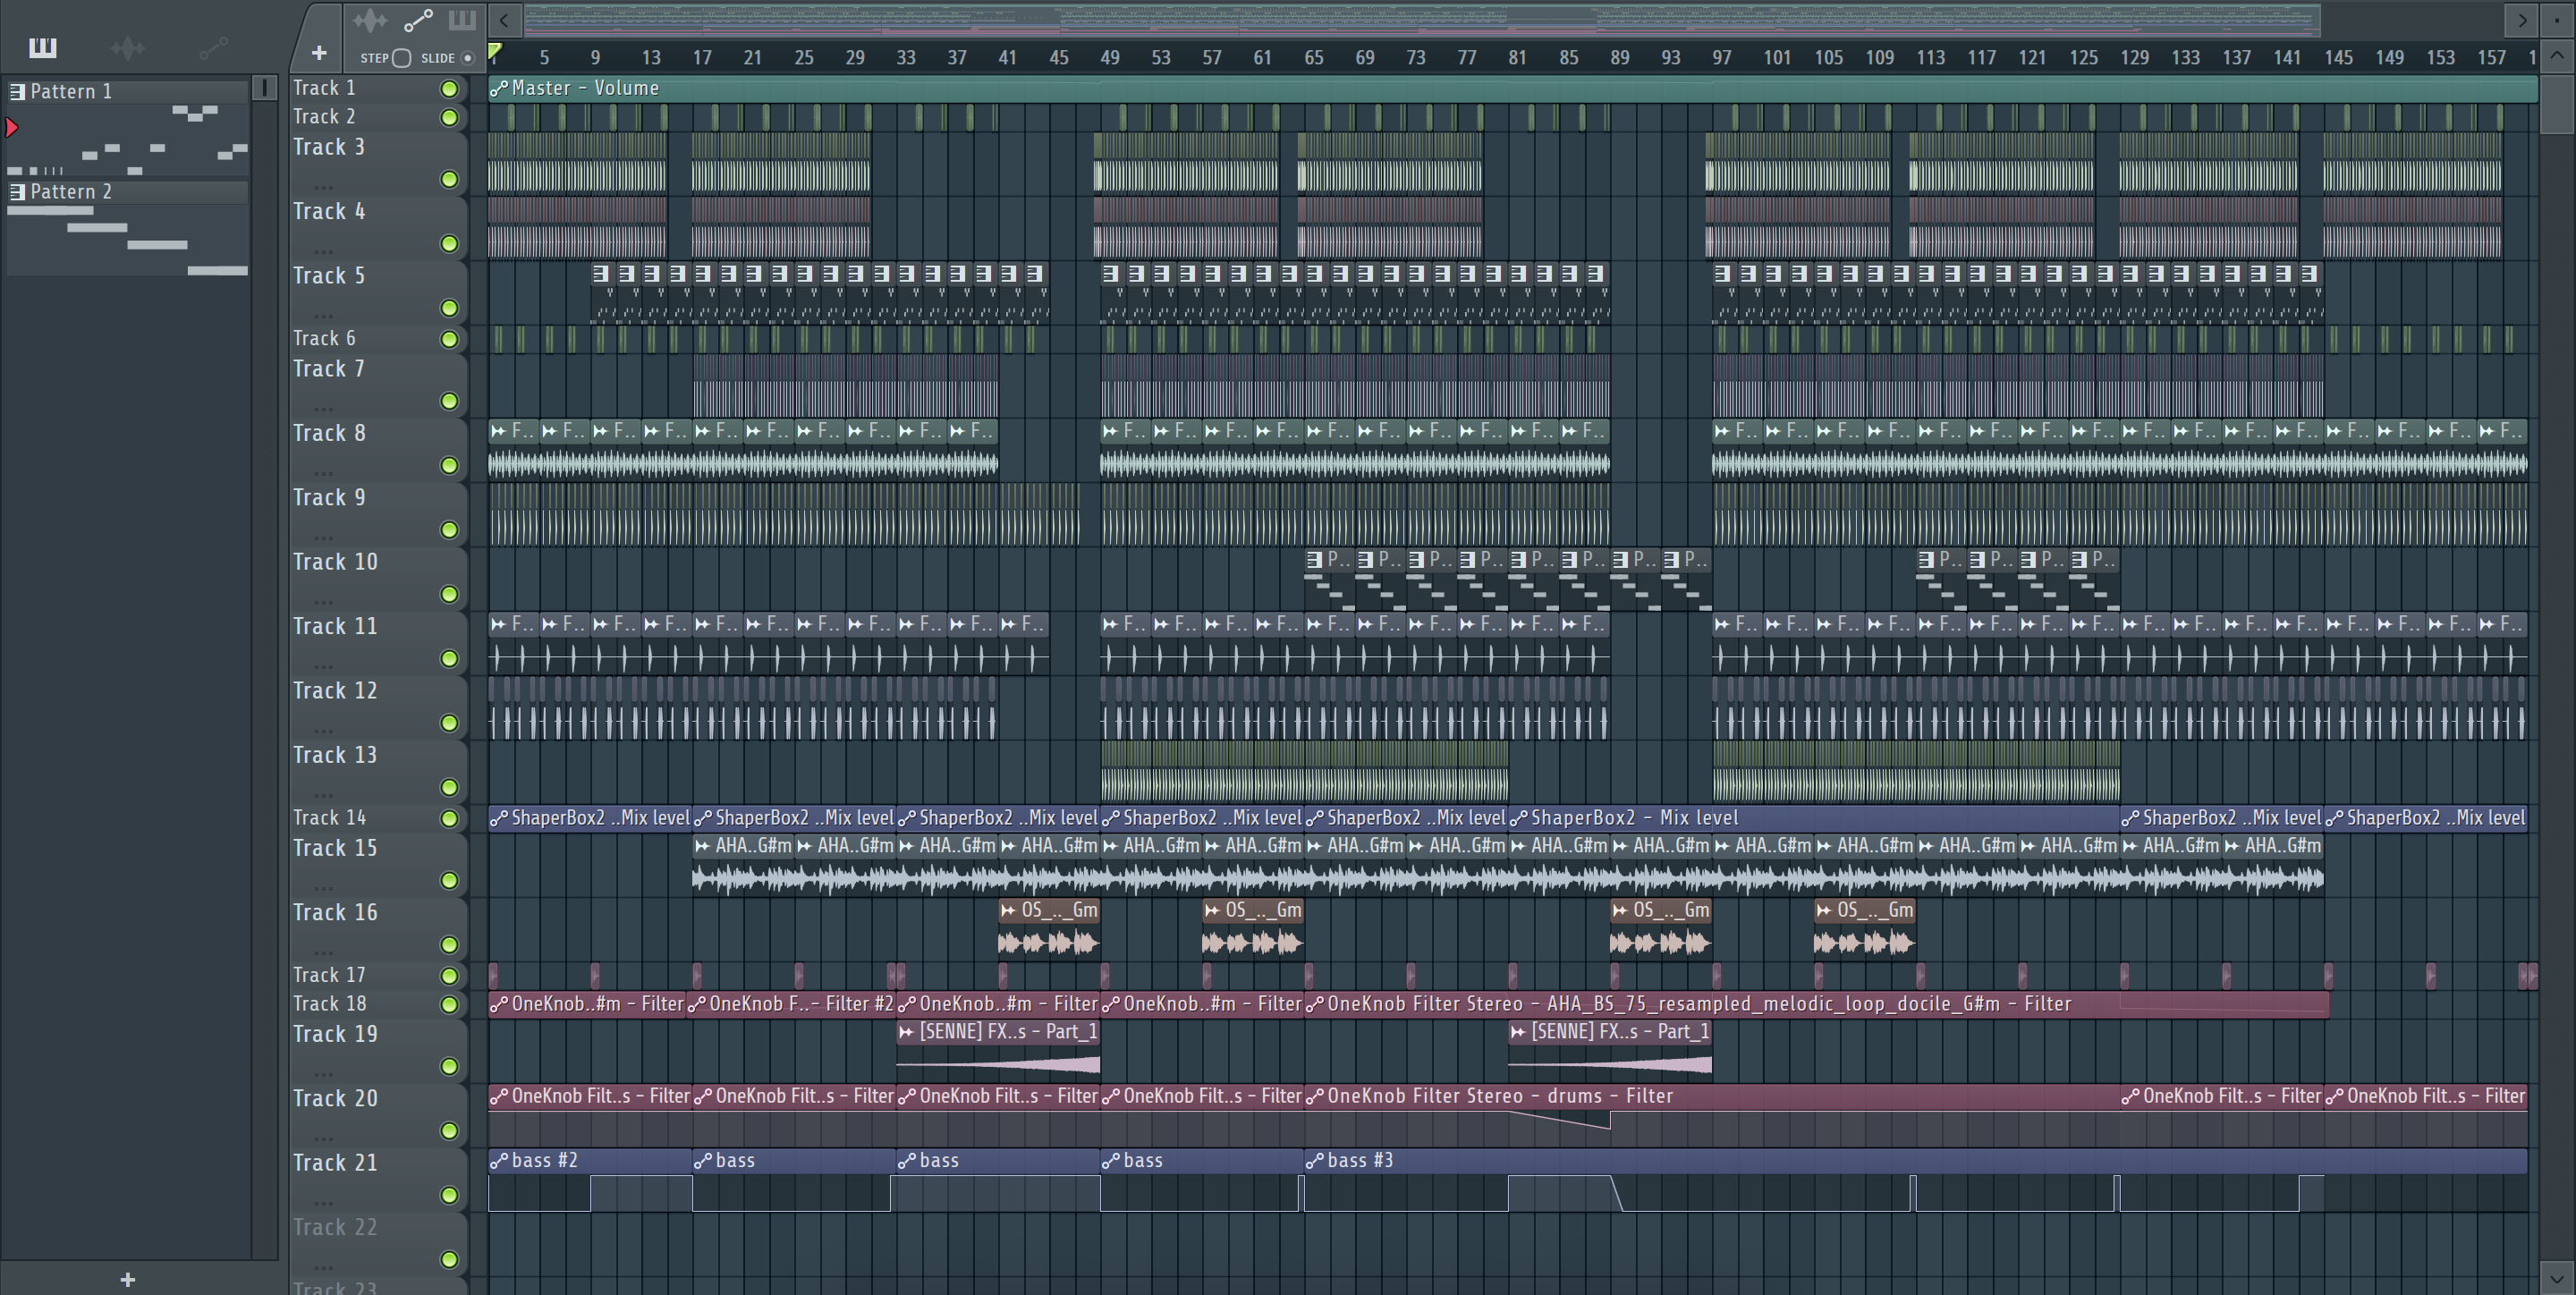Switch picker to audio clips icon
The image size is (2576, 1295).
[x=128, y=47]
